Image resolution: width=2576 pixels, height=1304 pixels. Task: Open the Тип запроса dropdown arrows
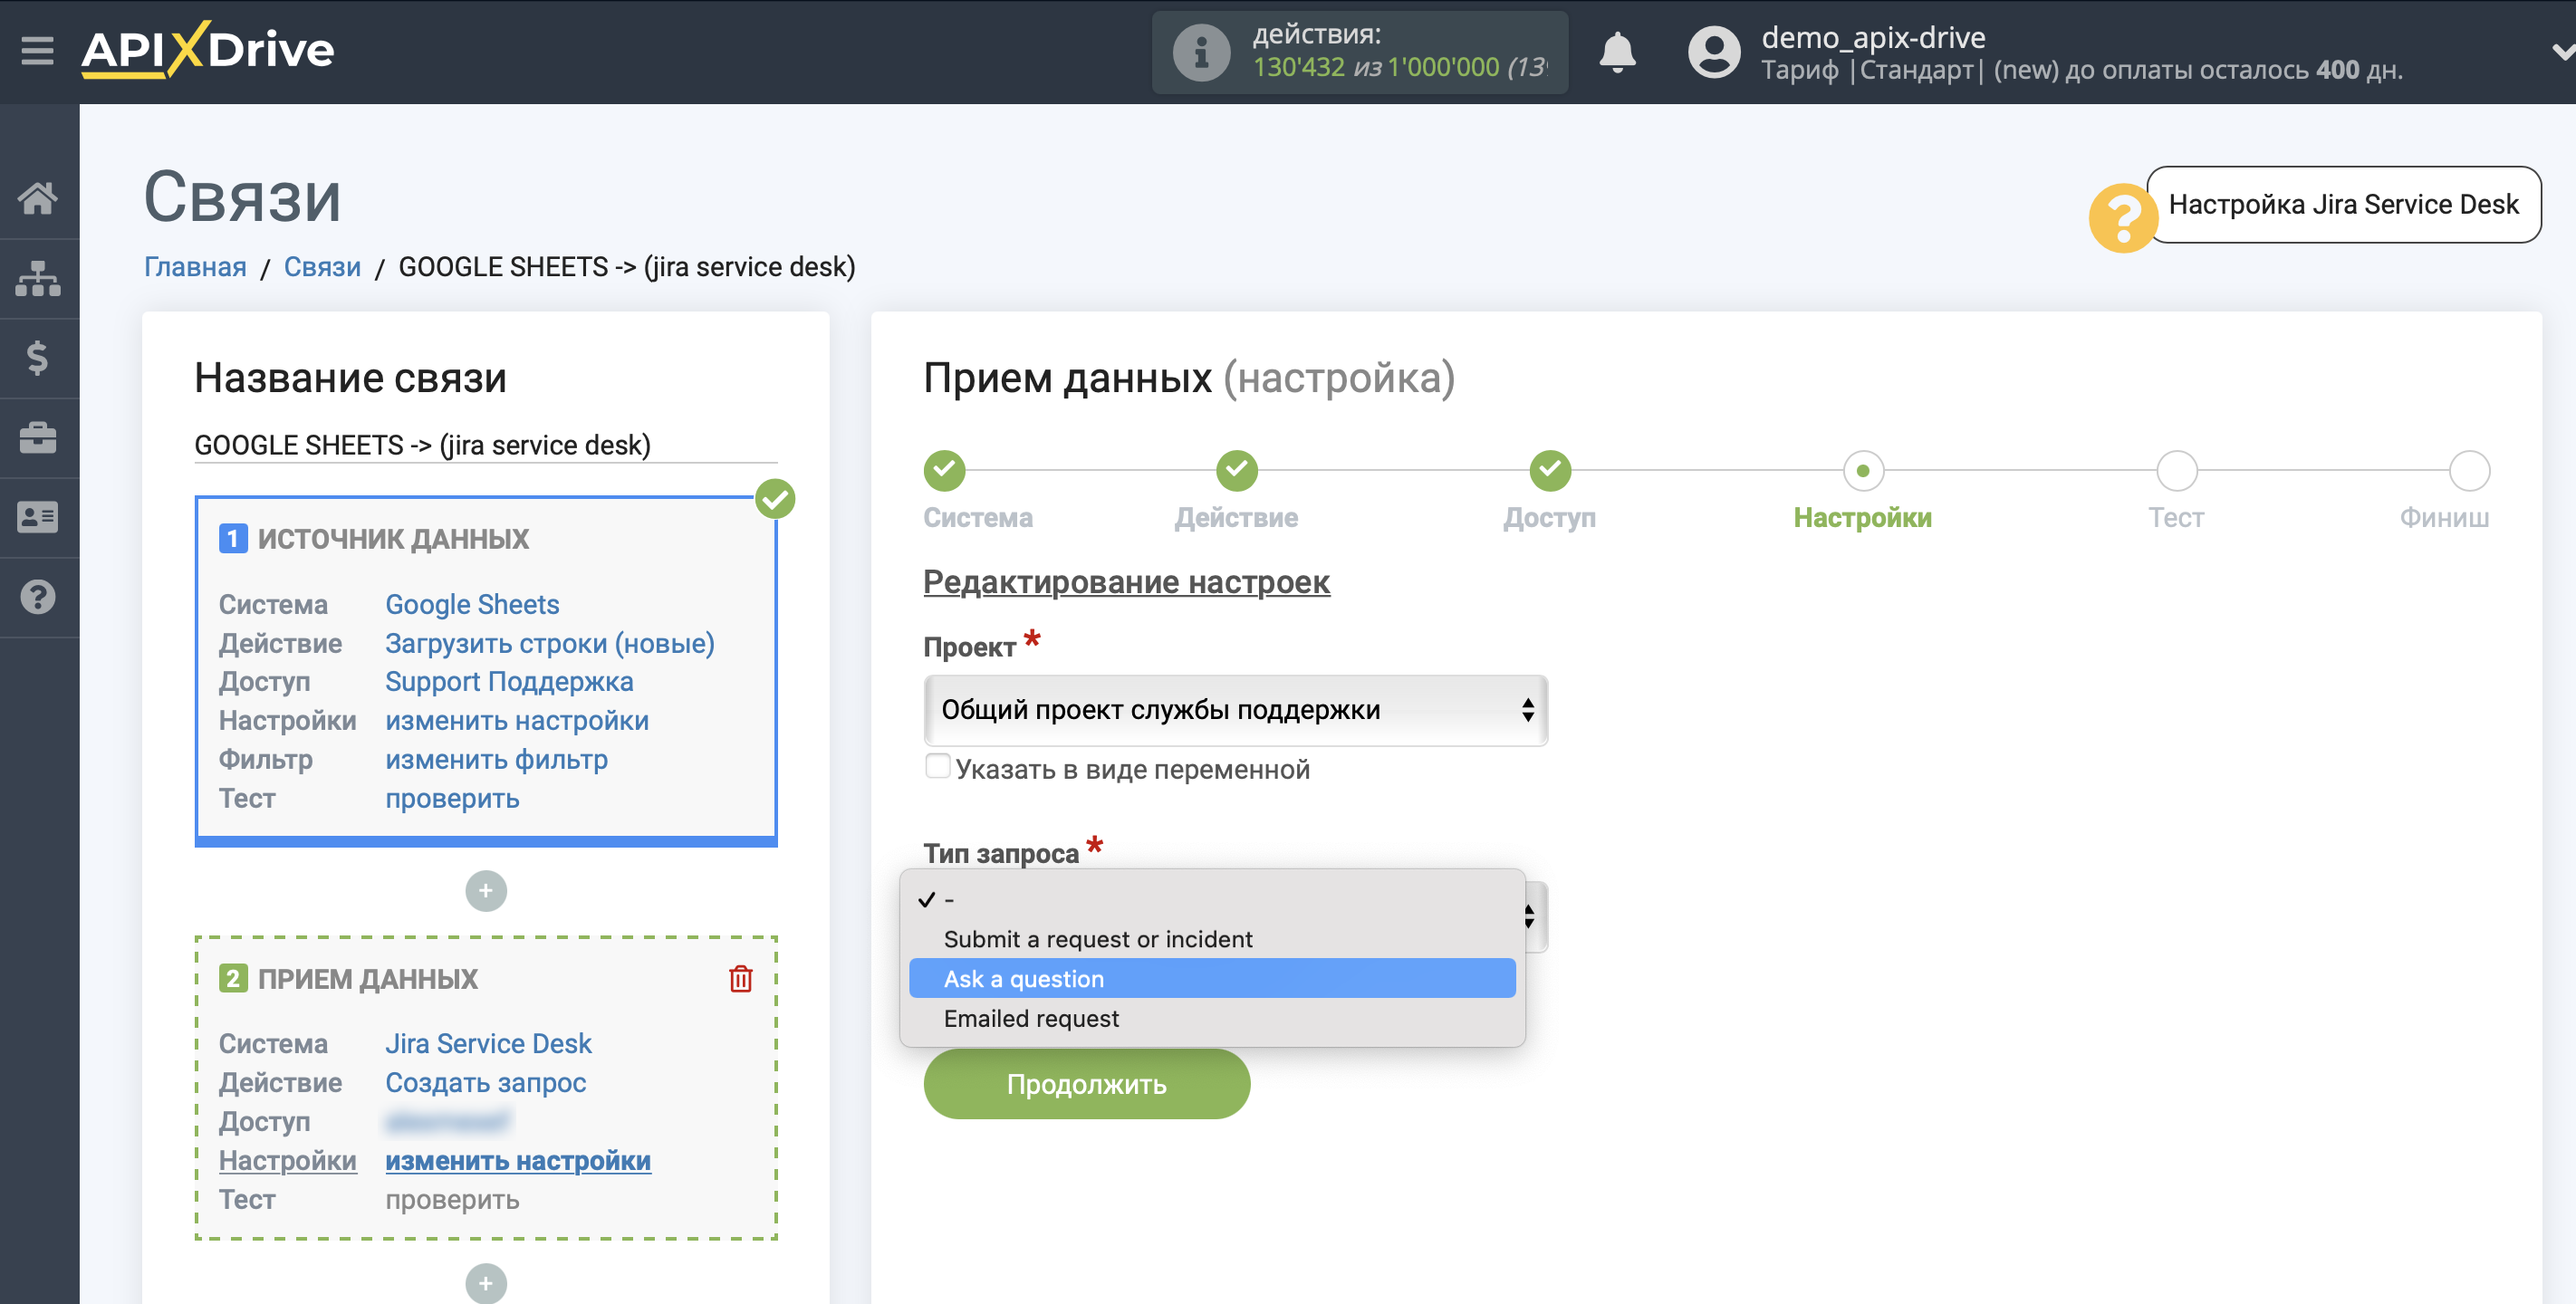coord(1529,916)
